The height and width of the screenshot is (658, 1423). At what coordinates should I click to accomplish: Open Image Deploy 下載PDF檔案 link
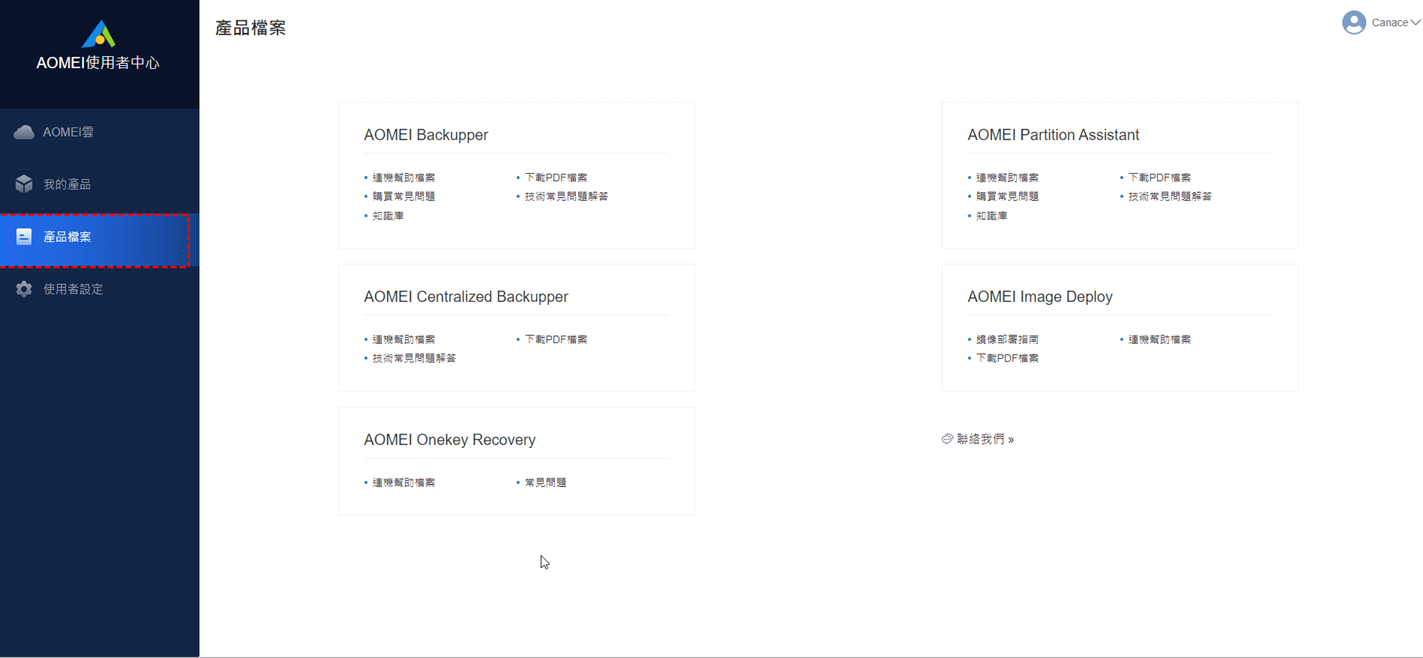1007,358
